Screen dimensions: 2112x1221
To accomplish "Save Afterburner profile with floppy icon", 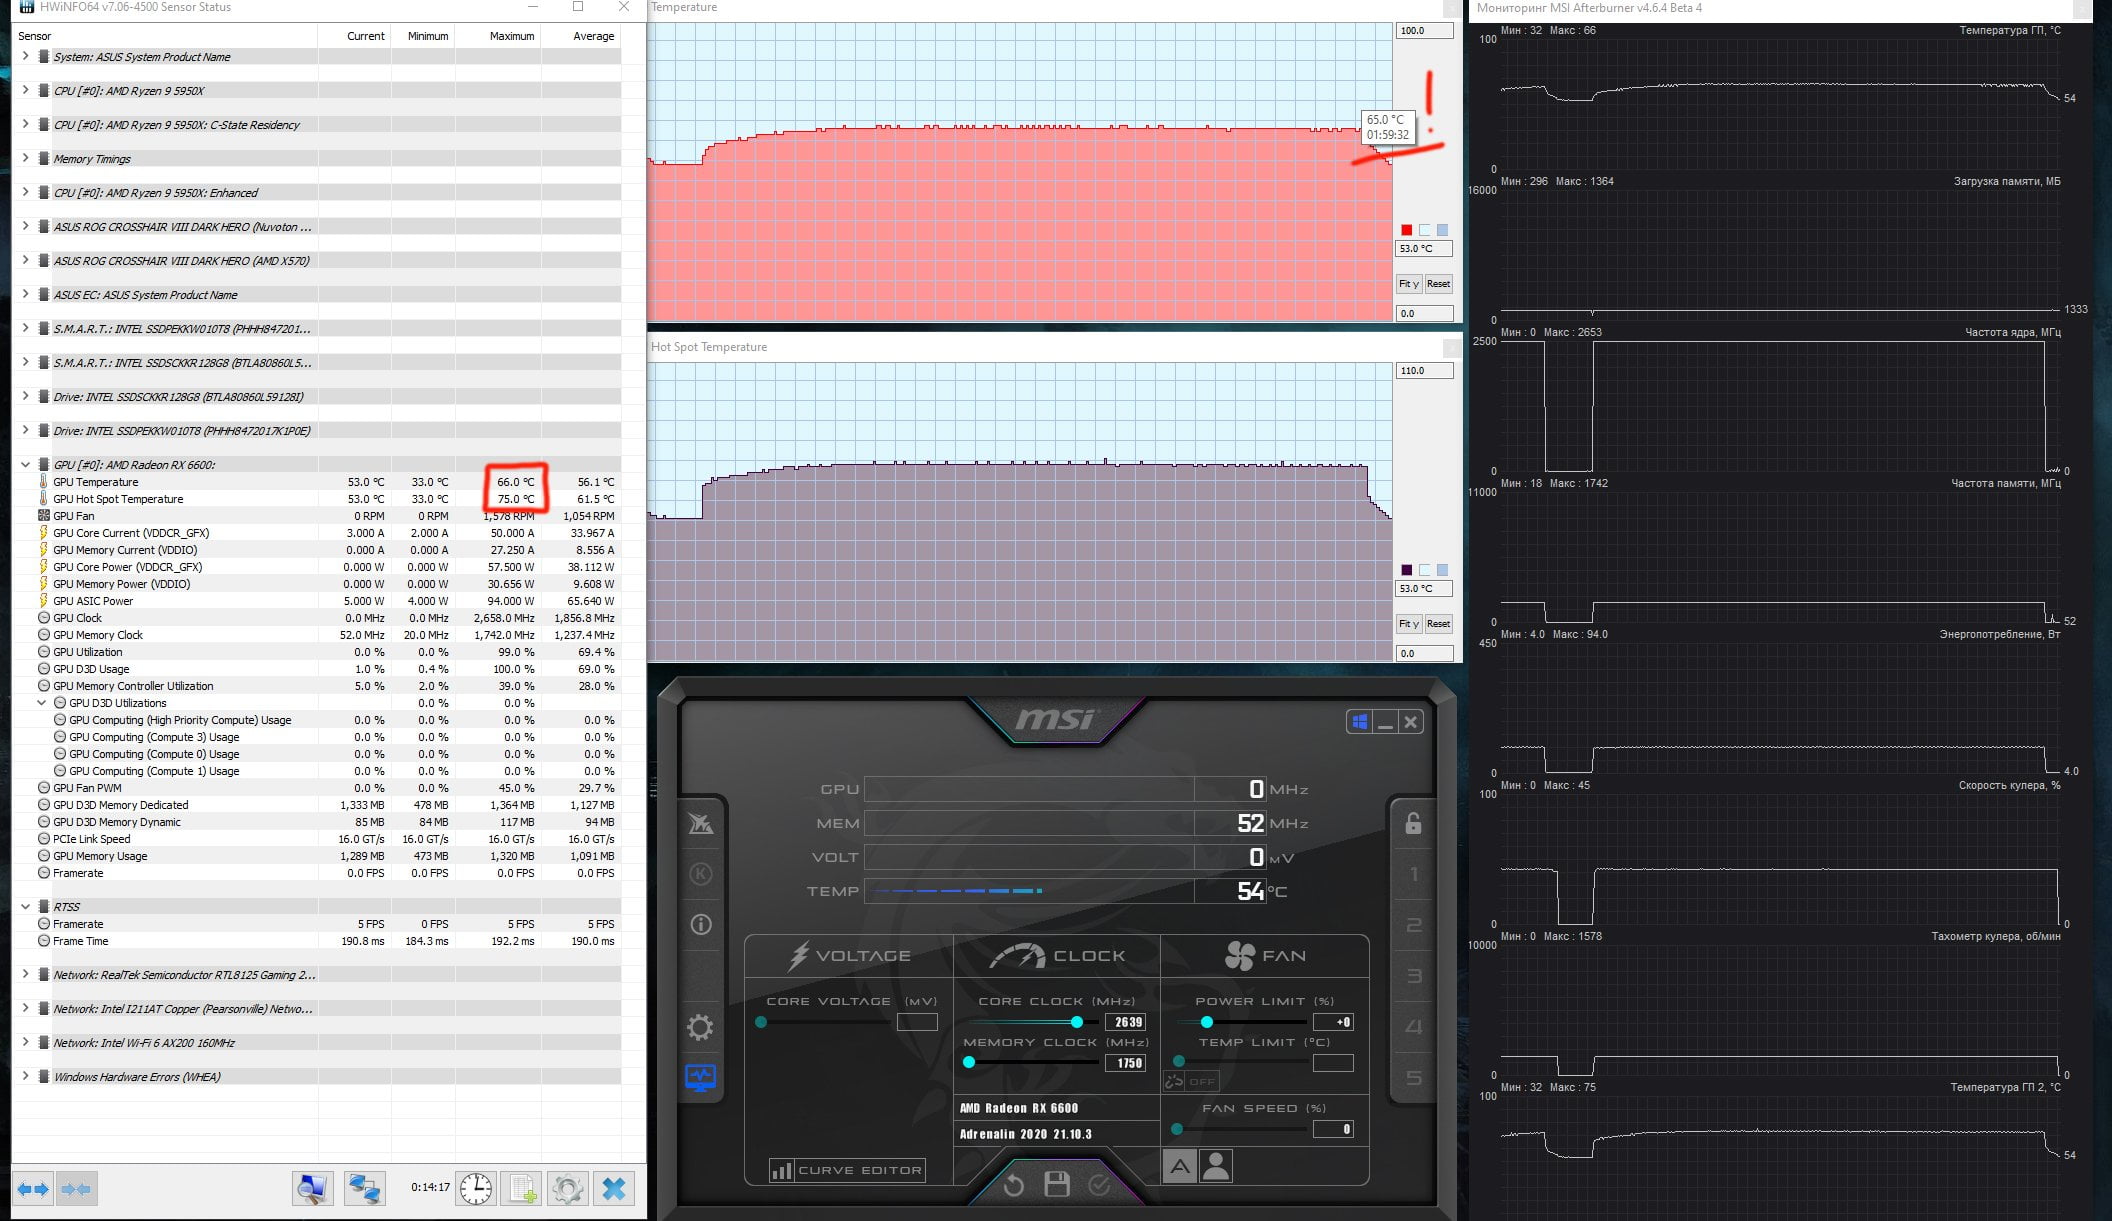I will coord(1056,1184).
